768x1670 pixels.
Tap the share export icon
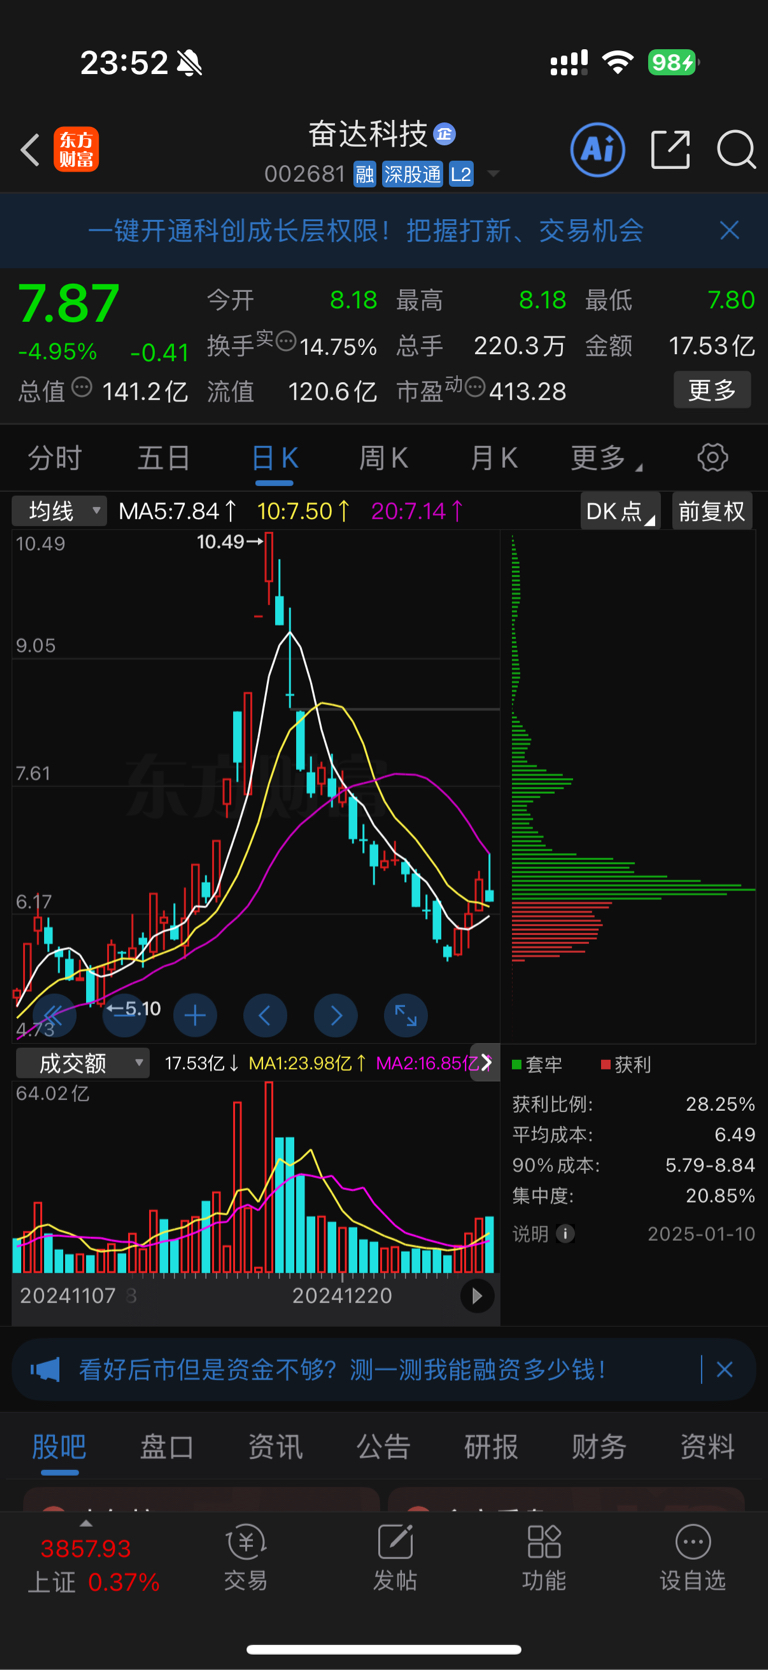pos(670,150)
